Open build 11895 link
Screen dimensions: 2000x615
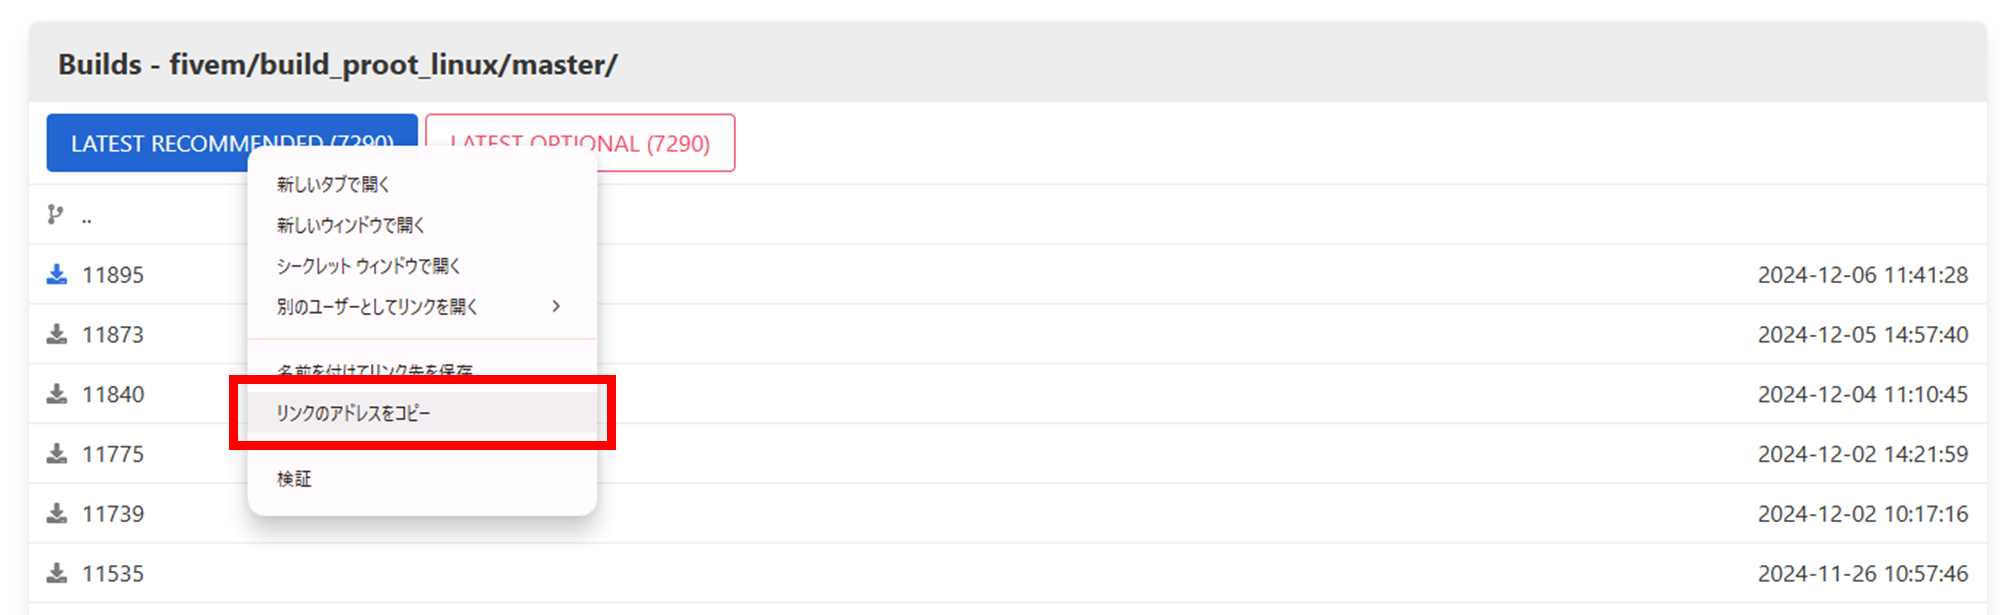[113, 275]
